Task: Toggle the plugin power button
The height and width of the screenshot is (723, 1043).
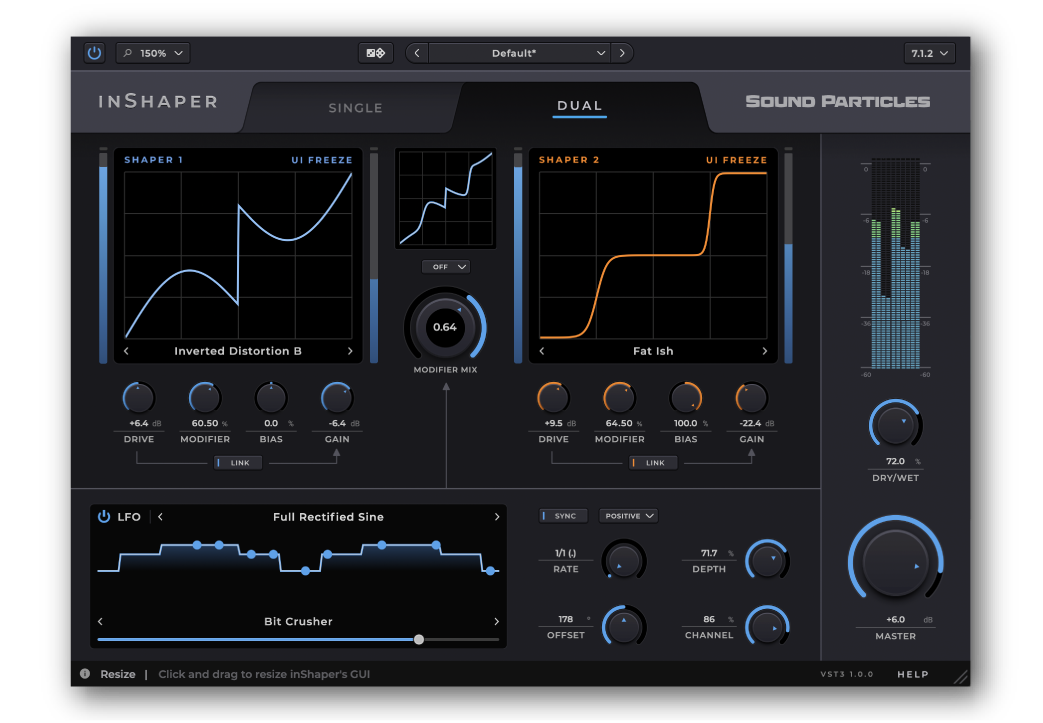Action: coord(94,53)
